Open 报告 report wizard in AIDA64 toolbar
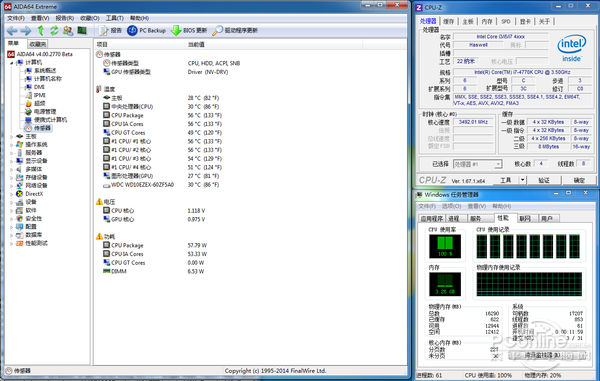Image resolution: width=600 pixels, height=381 pixels. click(x=110, y=30)
